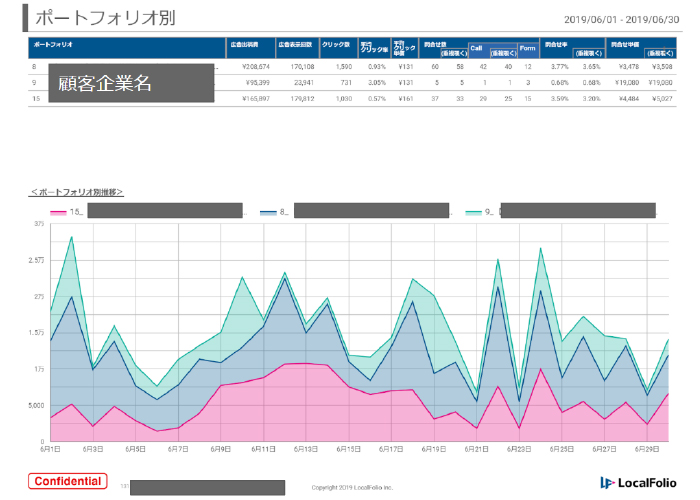This screenshot has width=700, height=500.
Task: Click the ¥4,484 inquiry cost cell
Action: pos(629,99)
